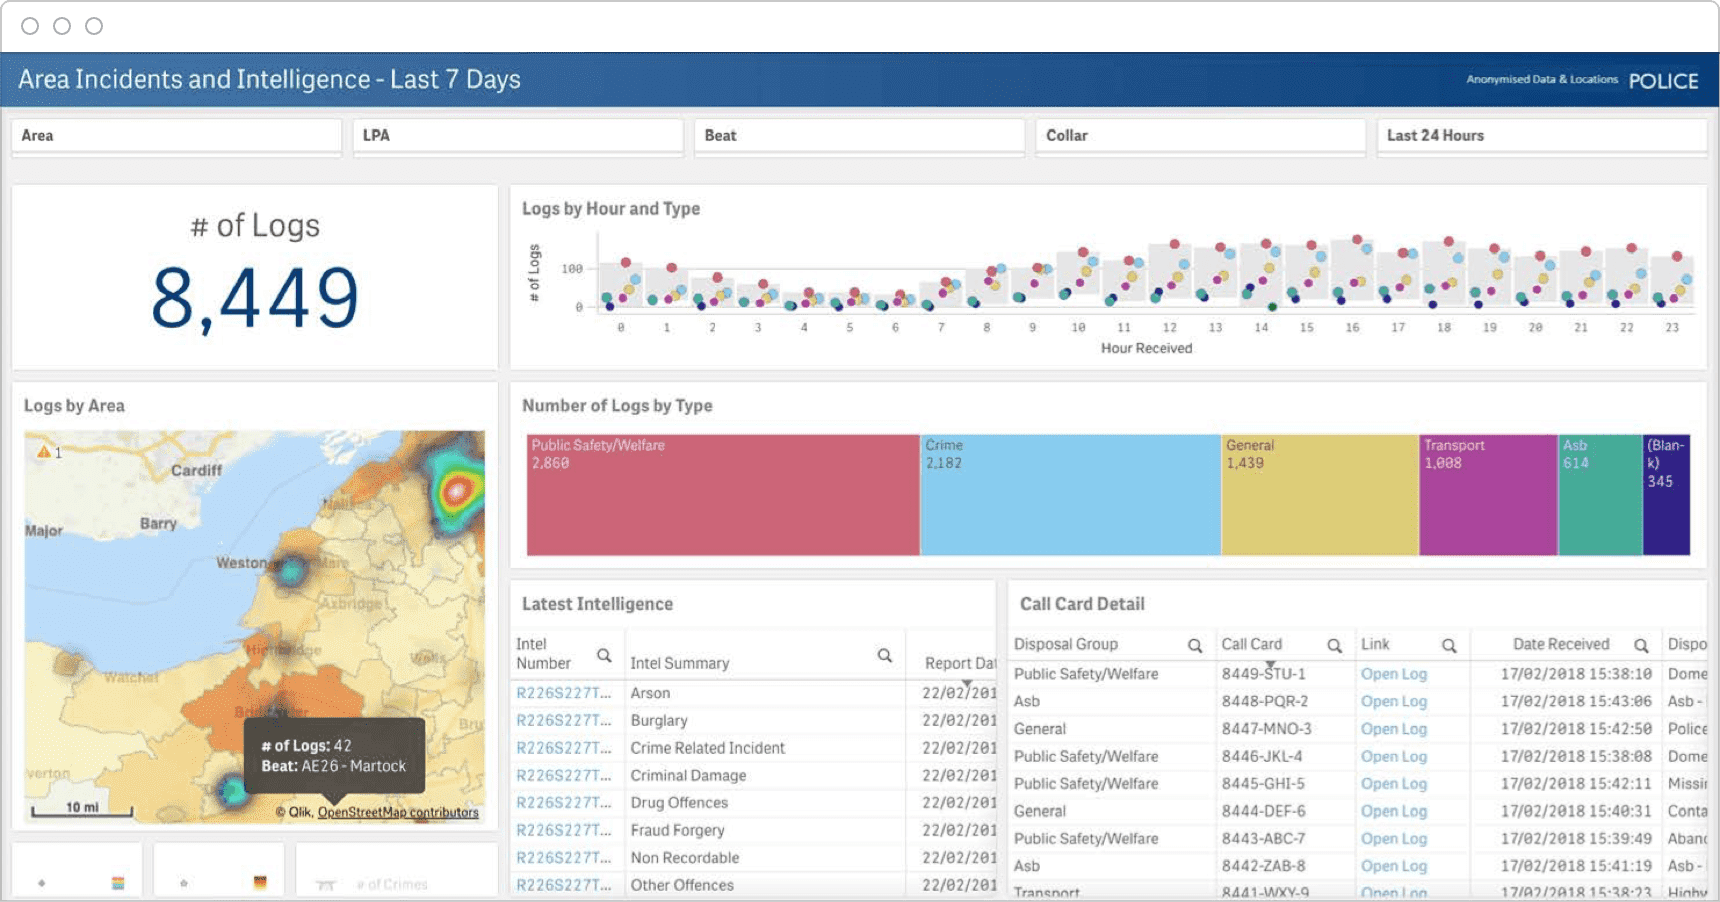
Task: Open Log link for call card 8449-STU-1
Action: [1393, 674]
